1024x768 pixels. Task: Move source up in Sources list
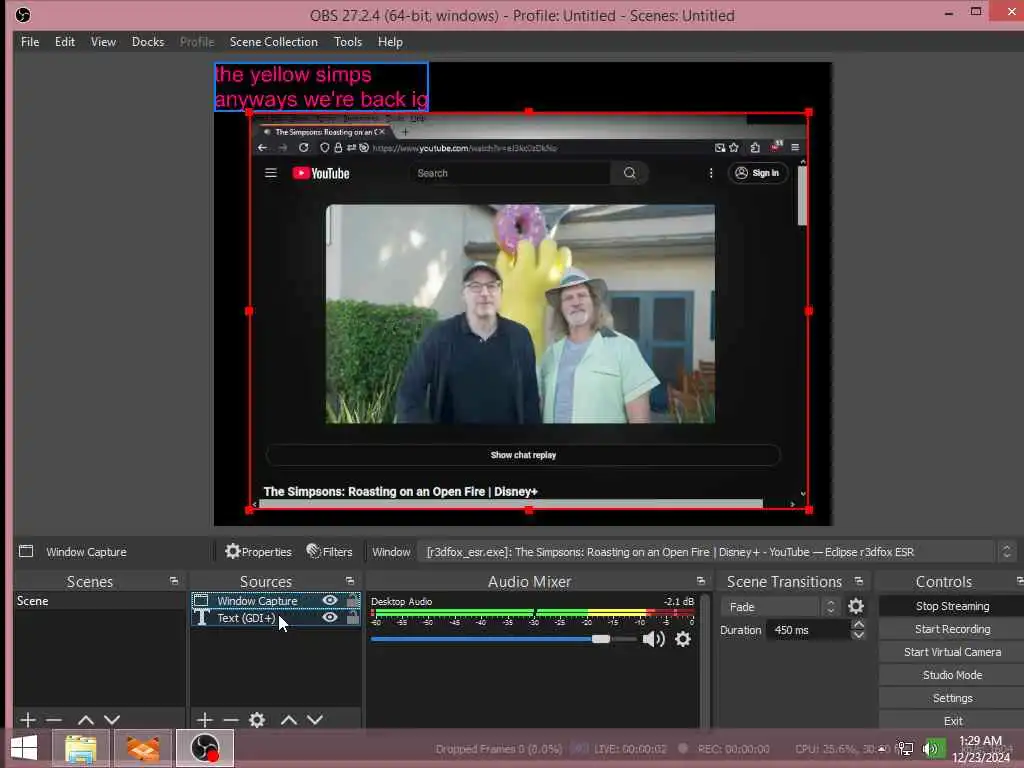point(289,720)
